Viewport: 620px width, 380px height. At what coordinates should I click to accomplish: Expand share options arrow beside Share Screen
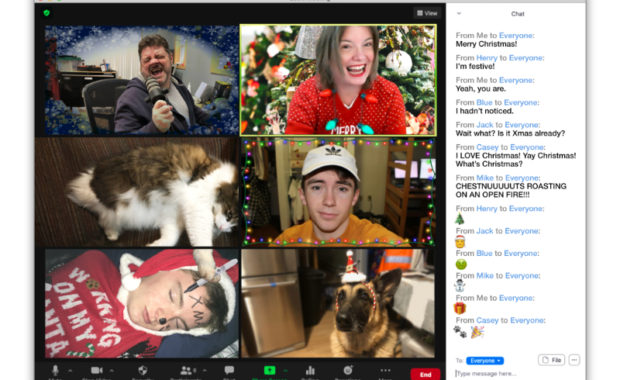click(x=285, y=371)
